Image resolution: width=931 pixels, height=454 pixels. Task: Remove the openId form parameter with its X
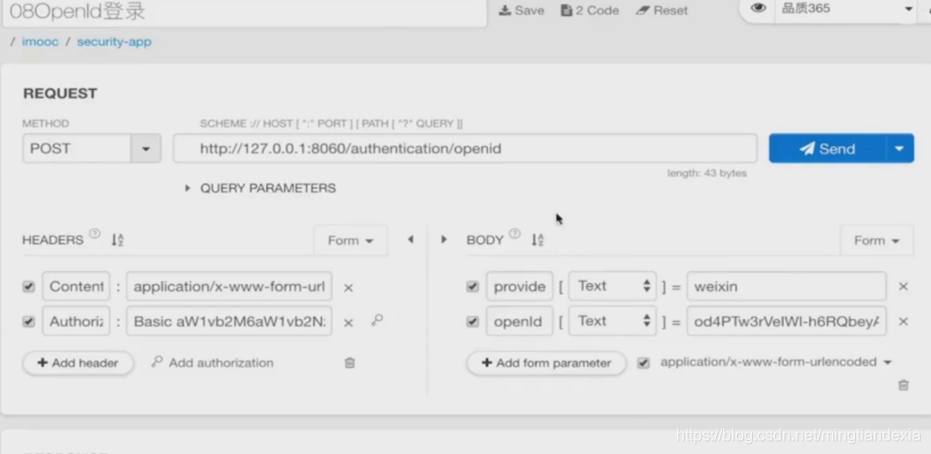903,322
